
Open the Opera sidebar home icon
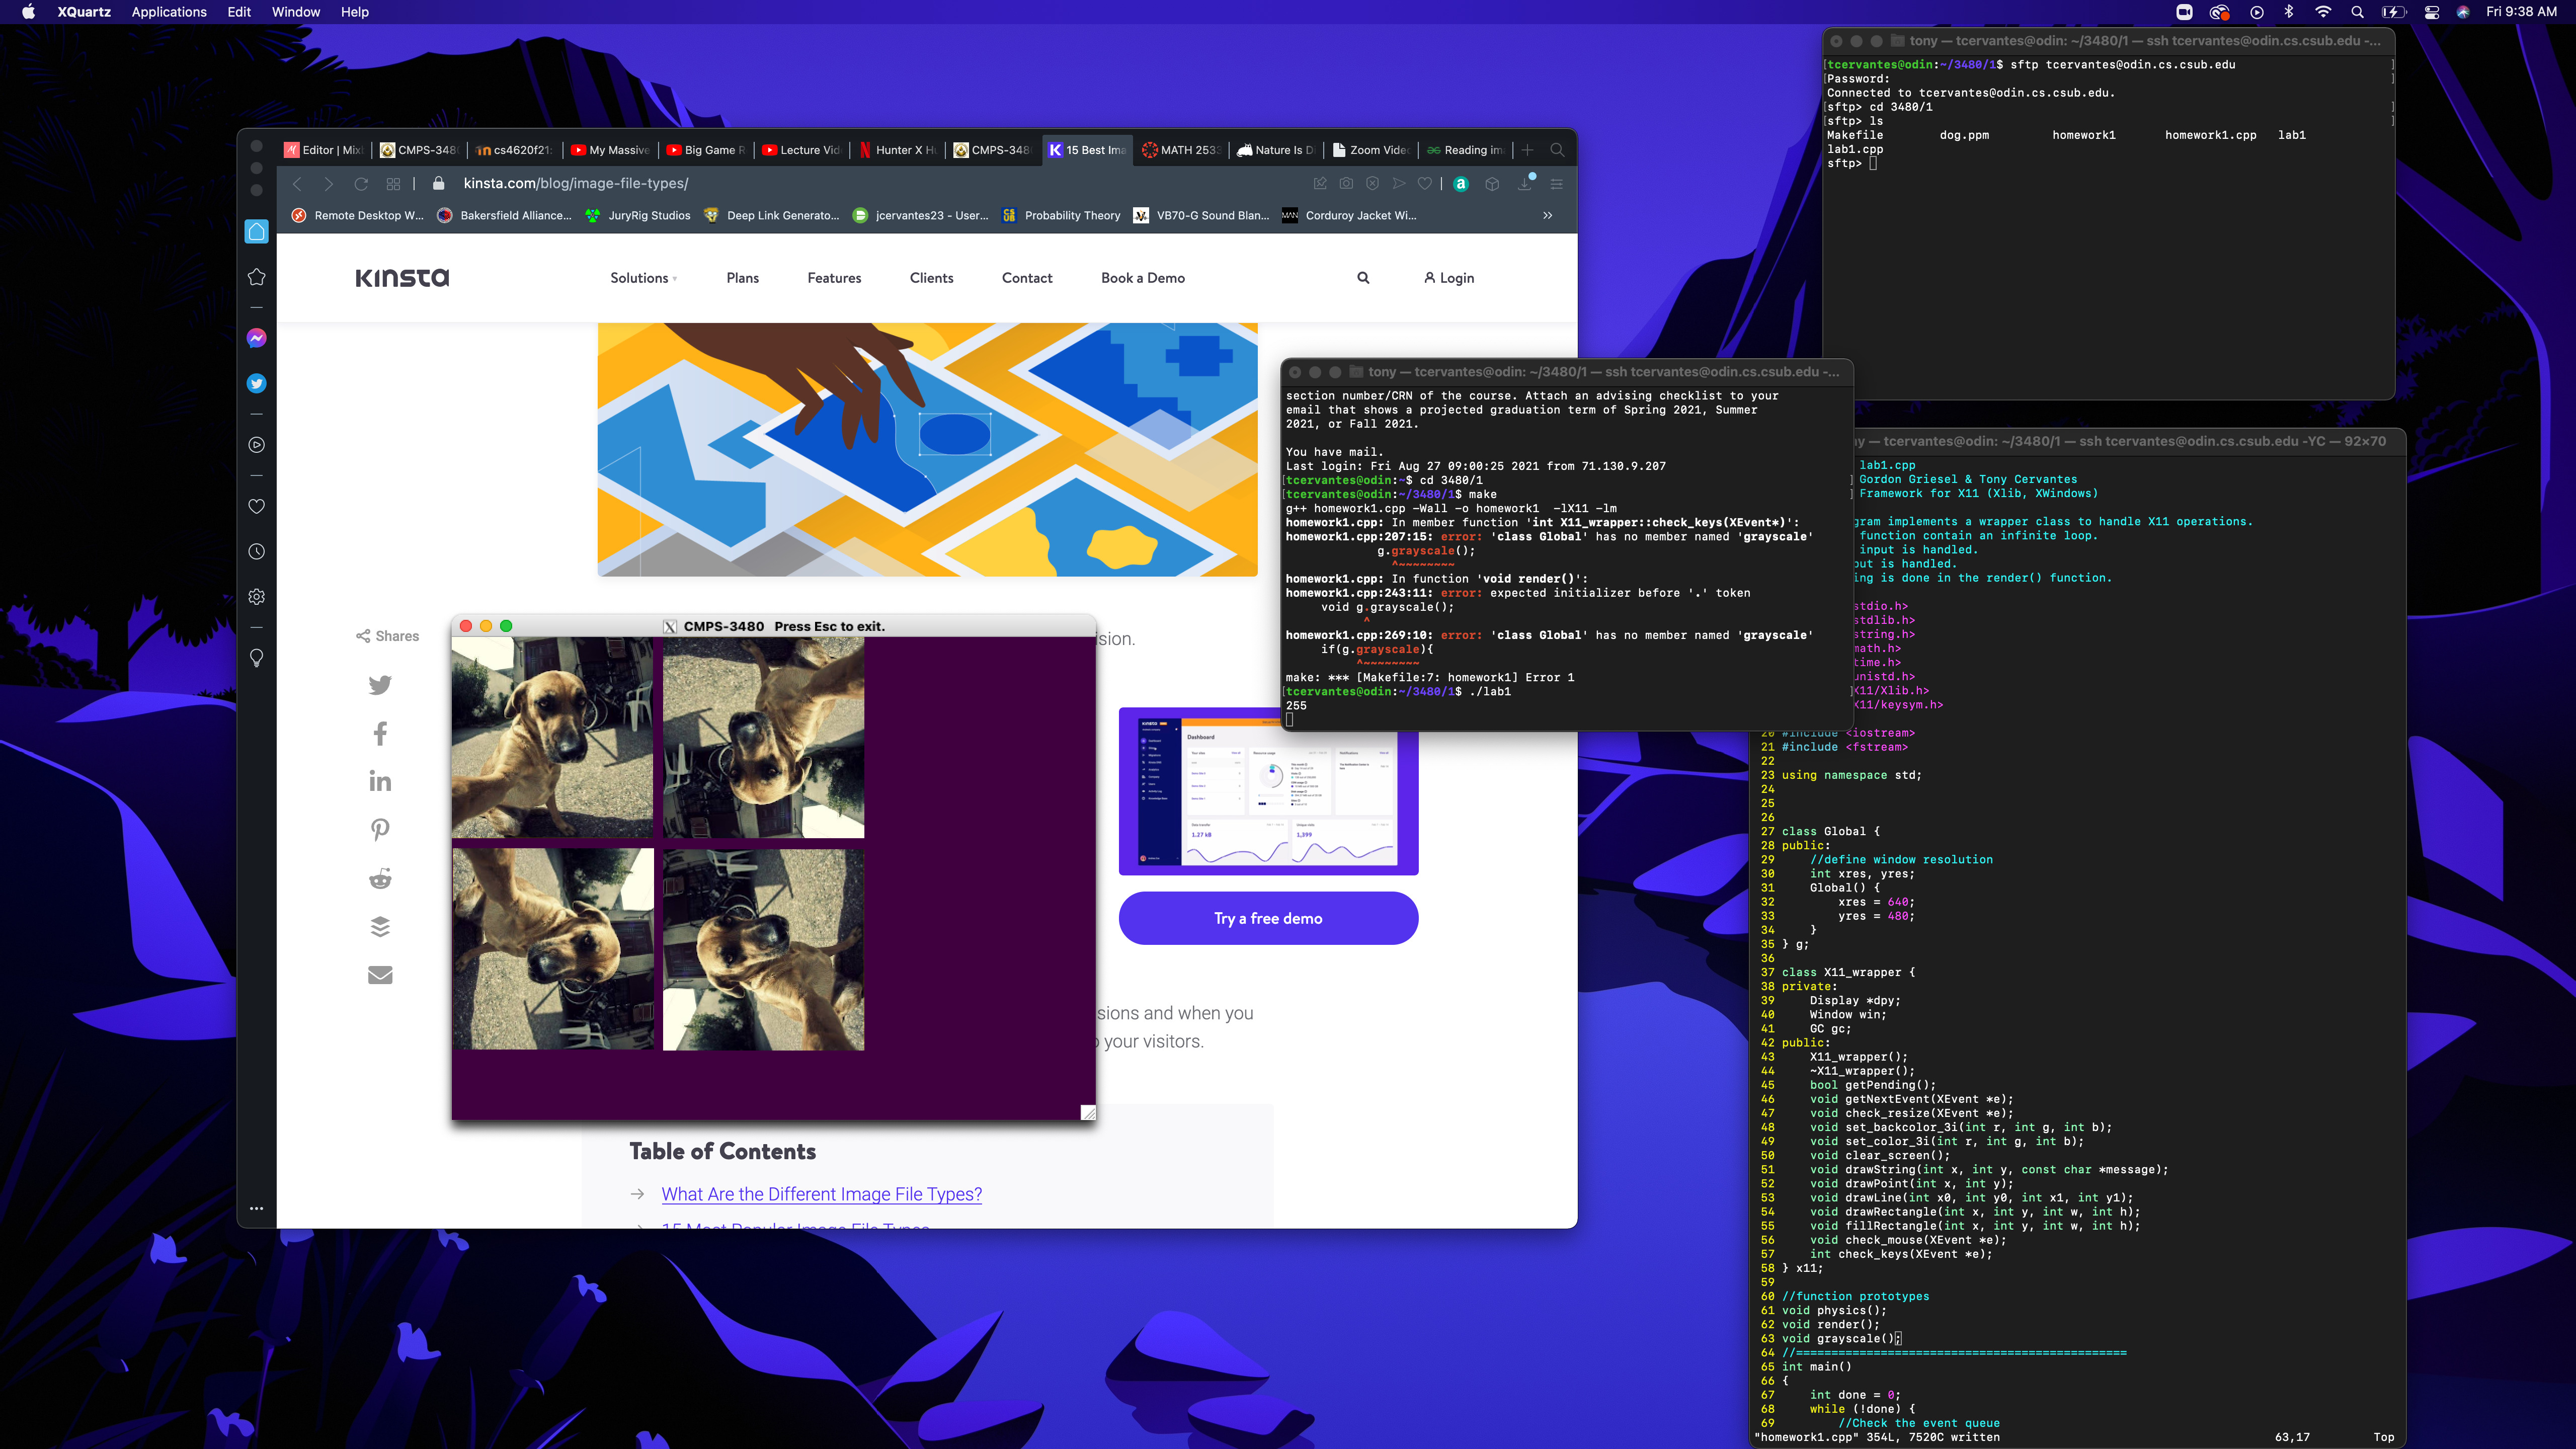click(x=256, y=232)
